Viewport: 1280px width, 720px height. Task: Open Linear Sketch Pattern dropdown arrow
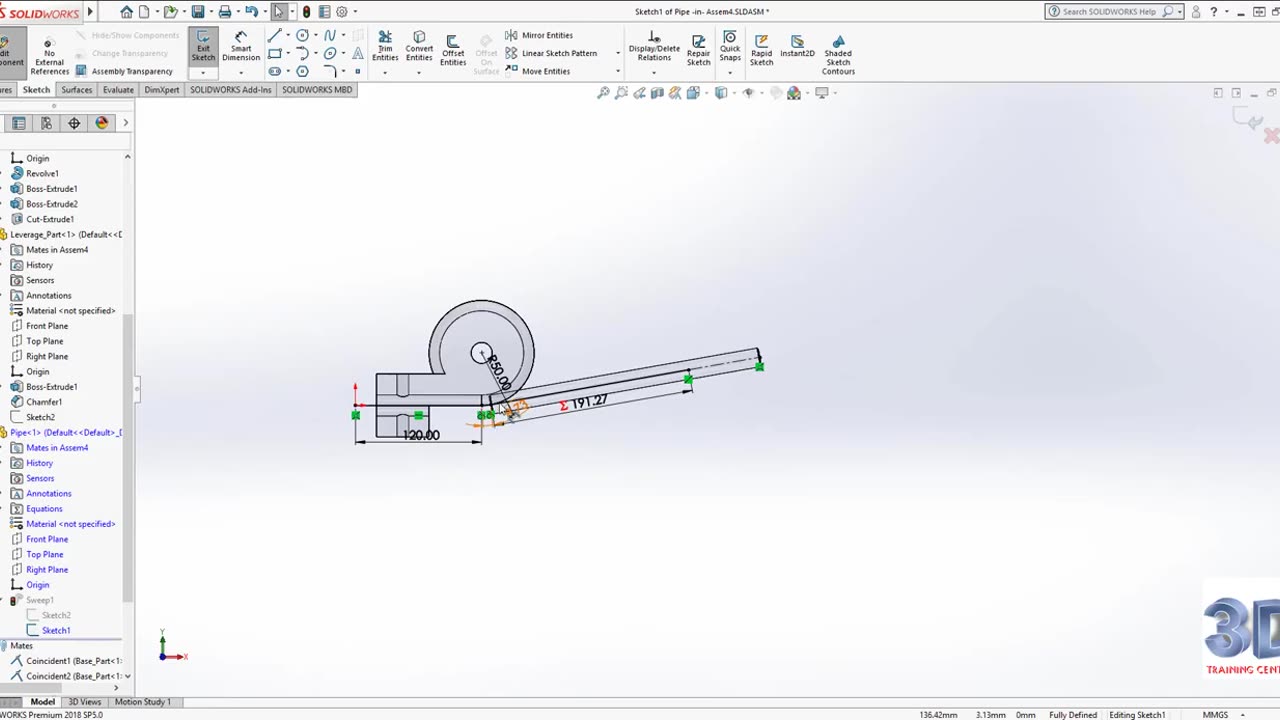617,53
